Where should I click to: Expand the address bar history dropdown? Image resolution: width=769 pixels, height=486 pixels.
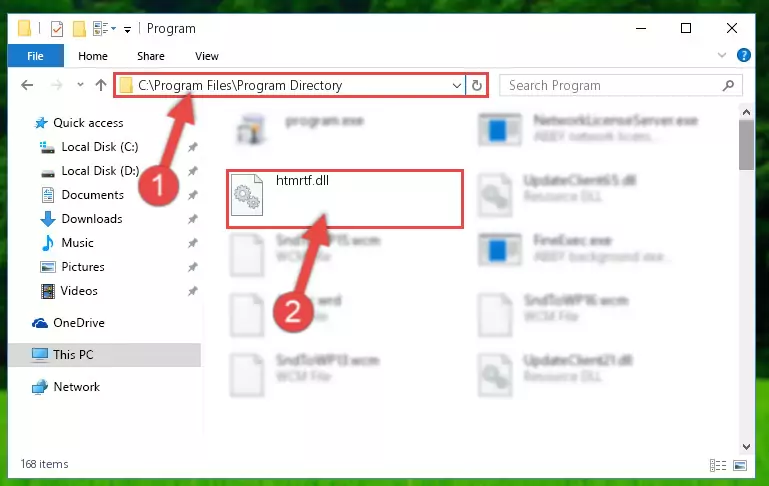tap(457, 85)
